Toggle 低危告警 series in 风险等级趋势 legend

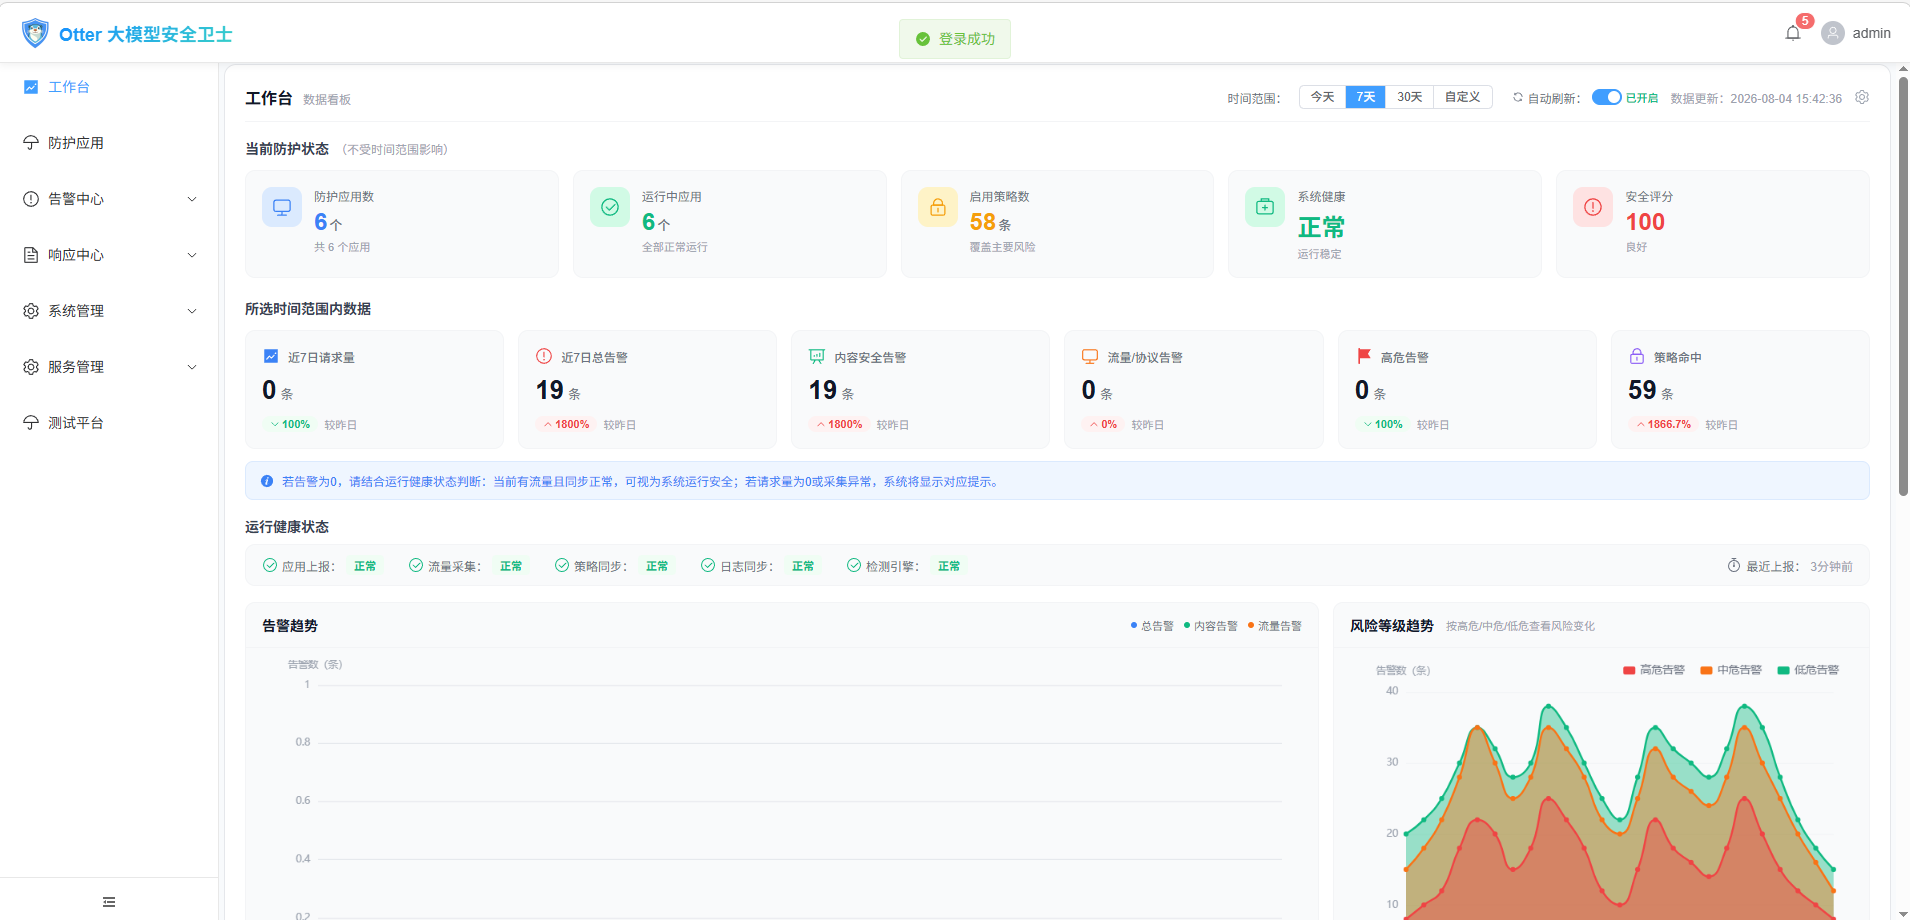1808,670
